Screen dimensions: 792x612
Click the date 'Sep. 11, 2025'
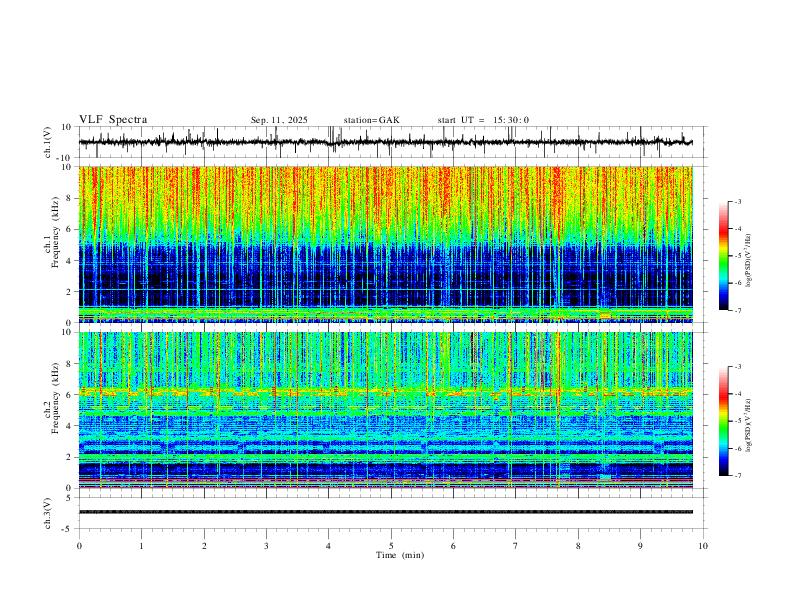click(x=279, y=120)
